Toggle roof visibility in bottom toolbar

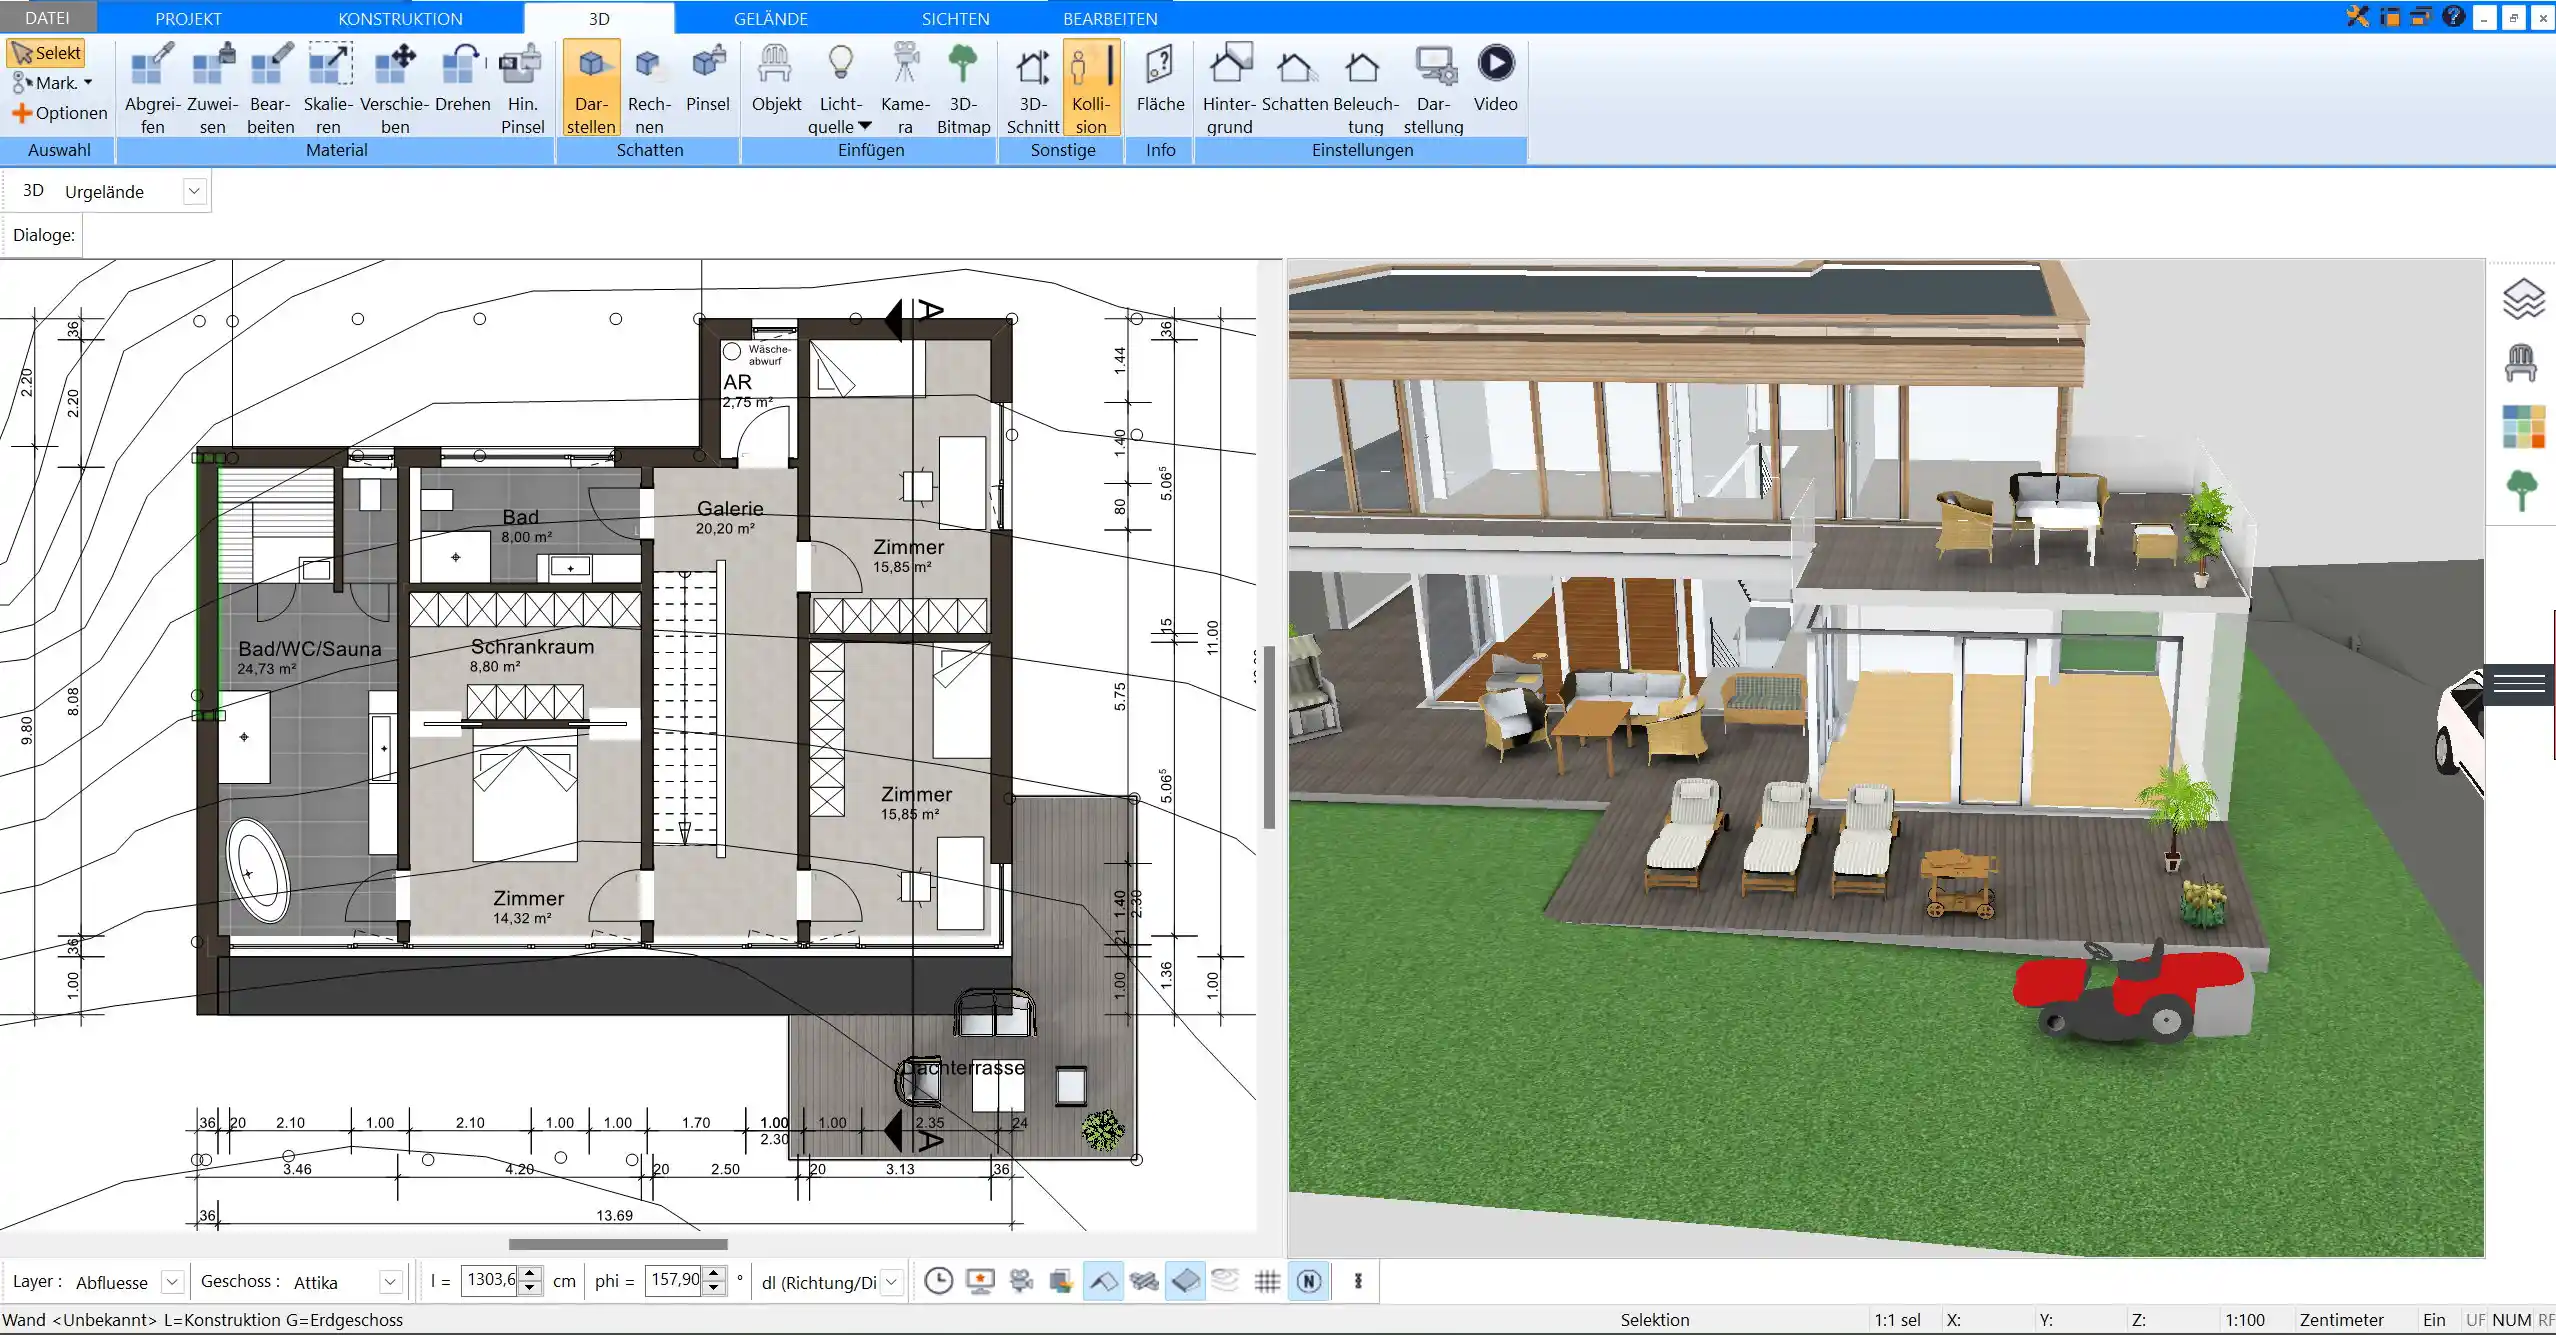tap(1103, 1281)
